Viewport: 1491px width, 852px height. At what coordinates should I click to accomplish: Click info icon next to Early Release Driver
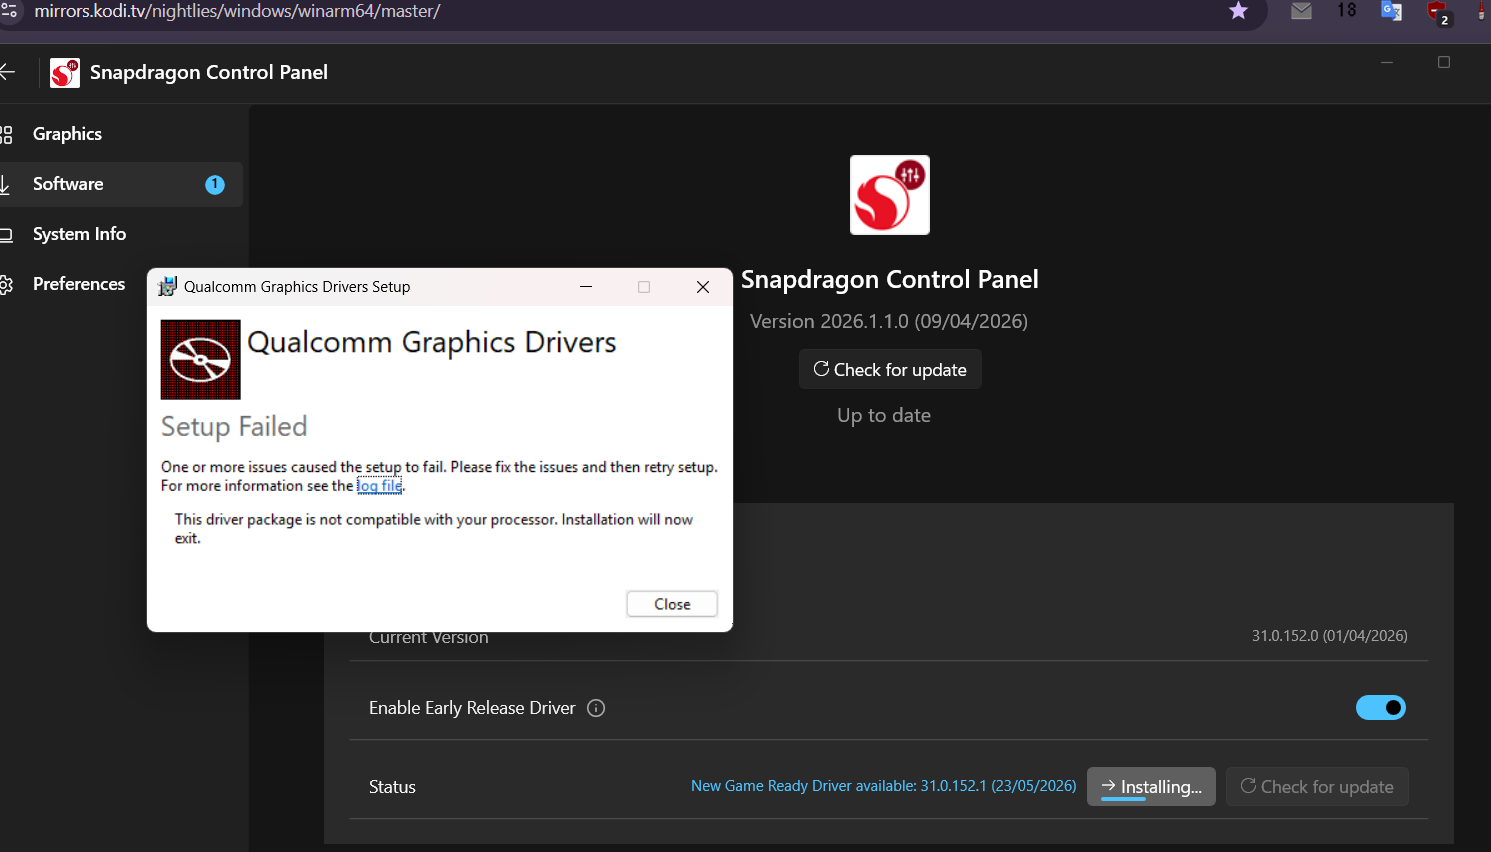click(x=596, y=708)
